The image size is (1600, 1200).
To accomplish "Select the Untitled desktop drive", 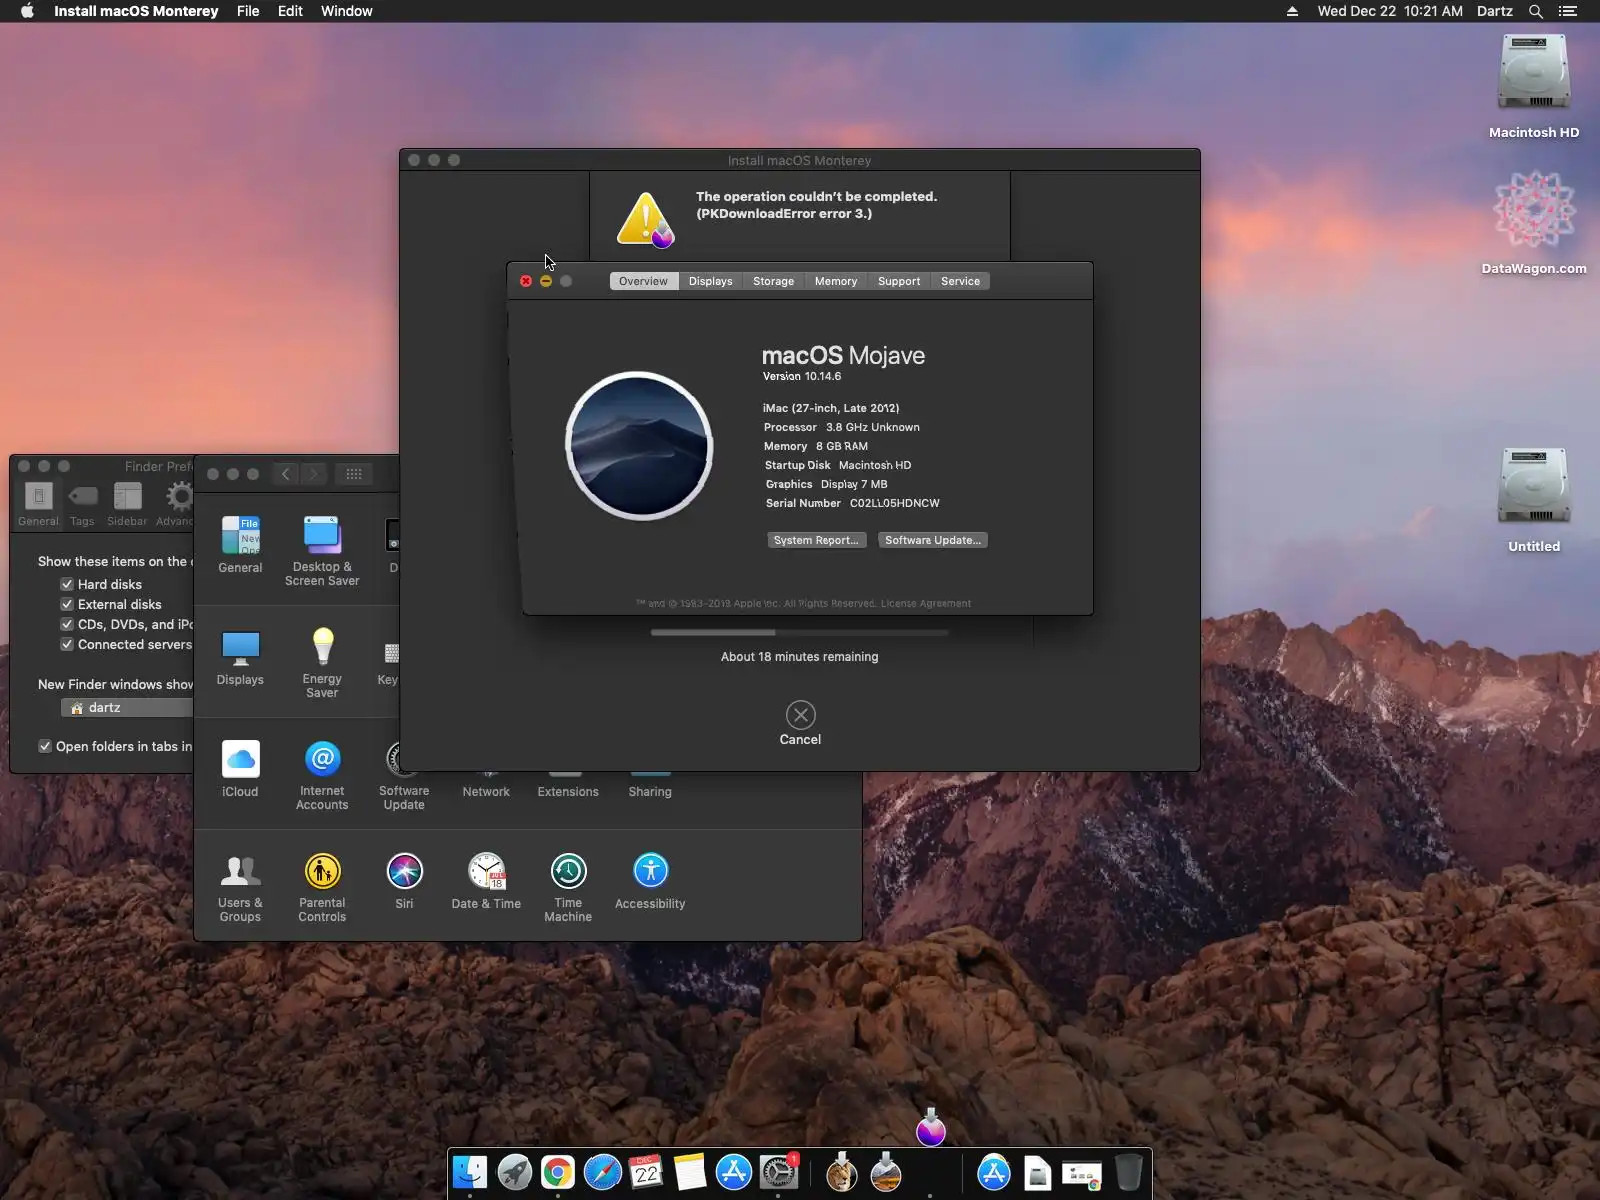I will tap(1534, 501).
